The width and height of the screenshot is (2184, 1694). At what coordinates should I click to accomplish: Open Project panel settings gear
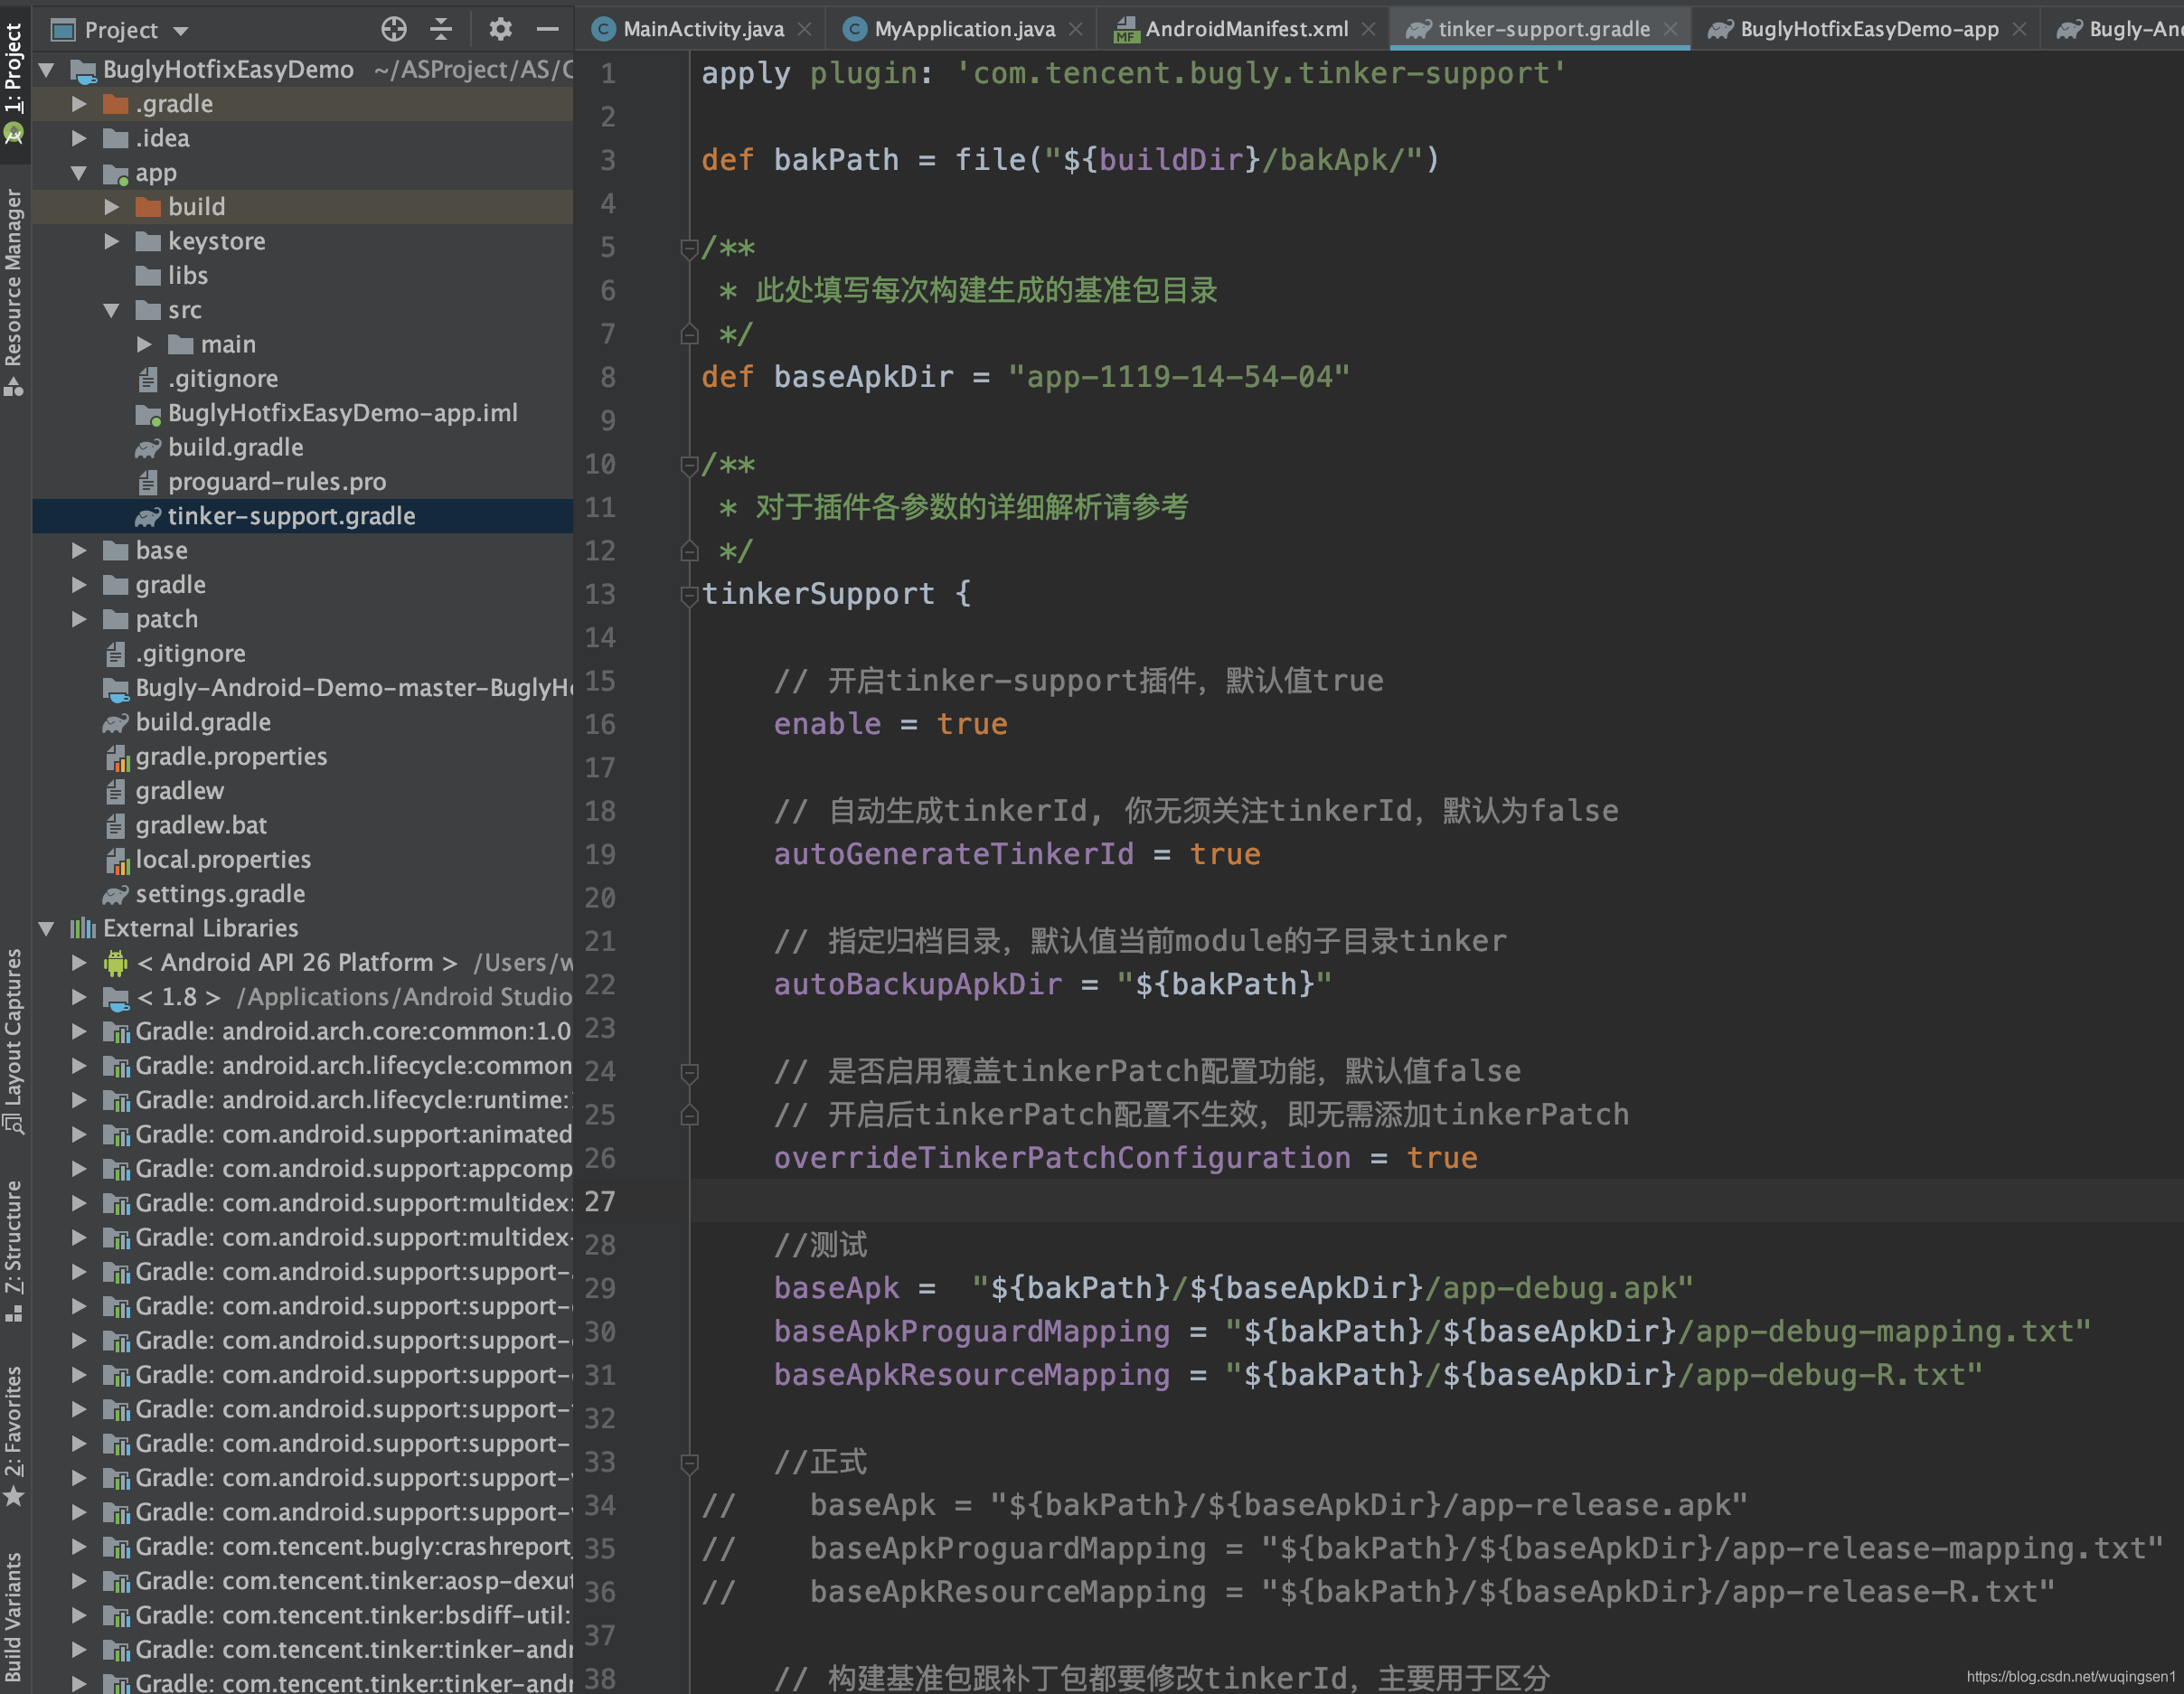tap(500, 29)
